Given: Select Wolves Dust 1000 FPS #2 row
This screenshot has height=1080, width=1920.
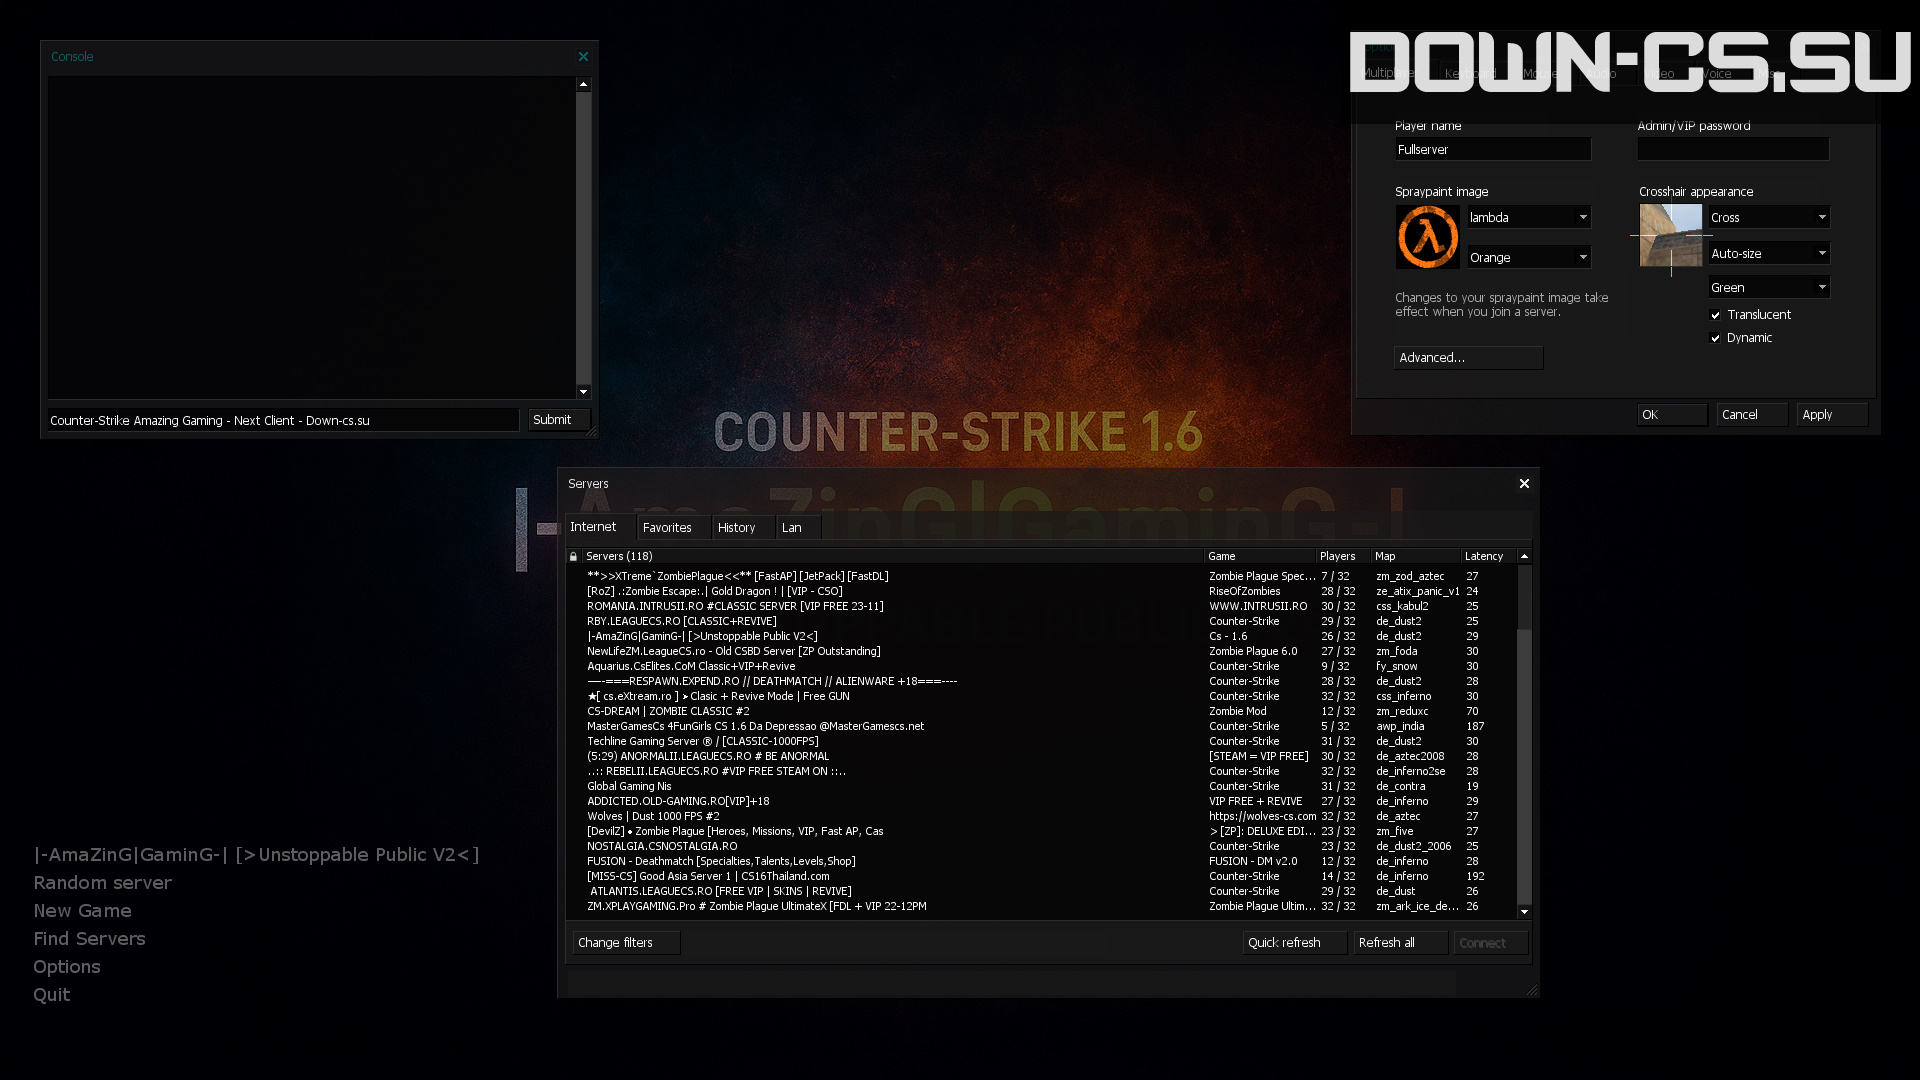Looking at the screenshot, I should coord(1040,816).
